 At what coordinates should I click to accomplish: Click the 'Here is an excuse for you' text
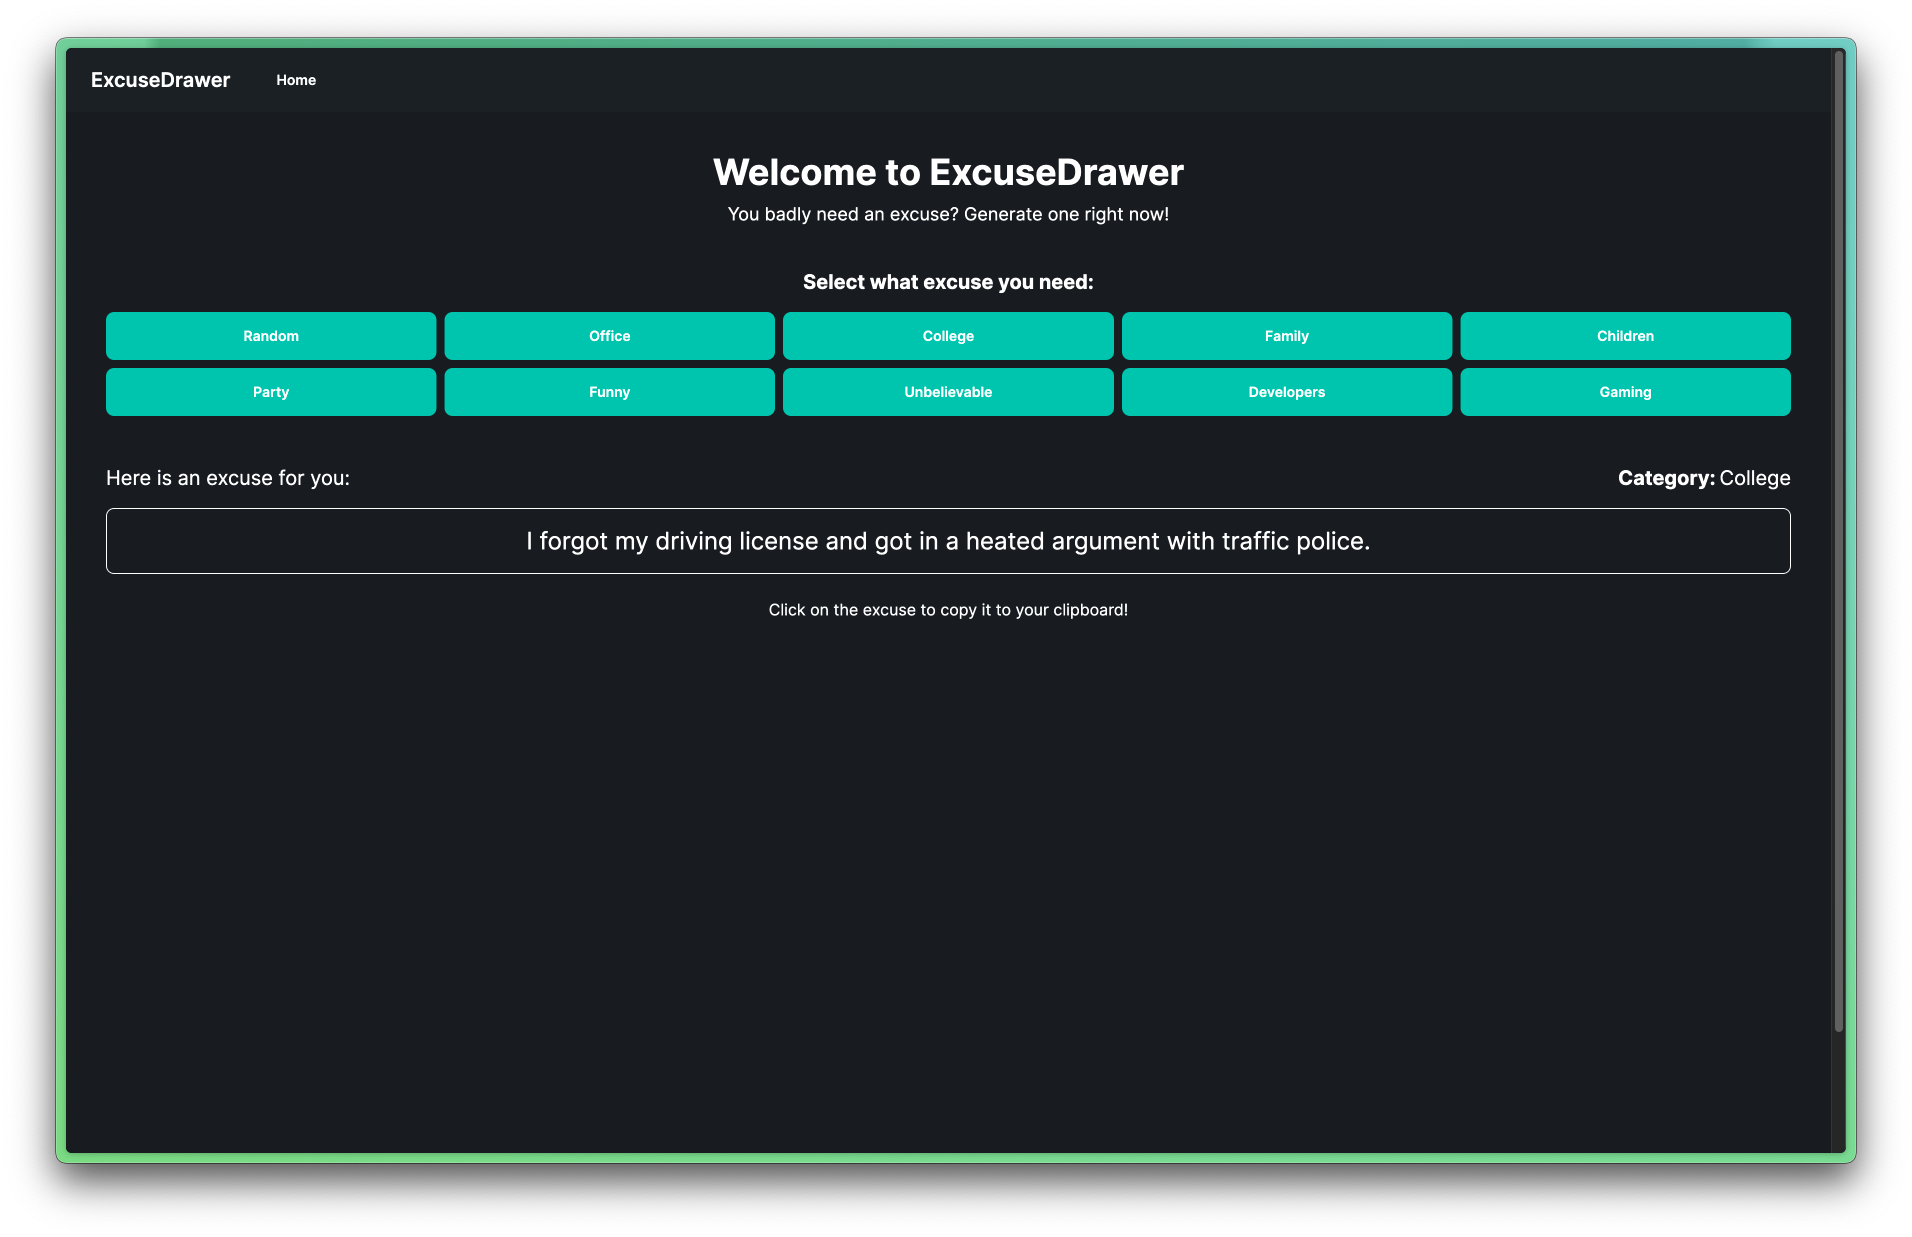point(228,478)
